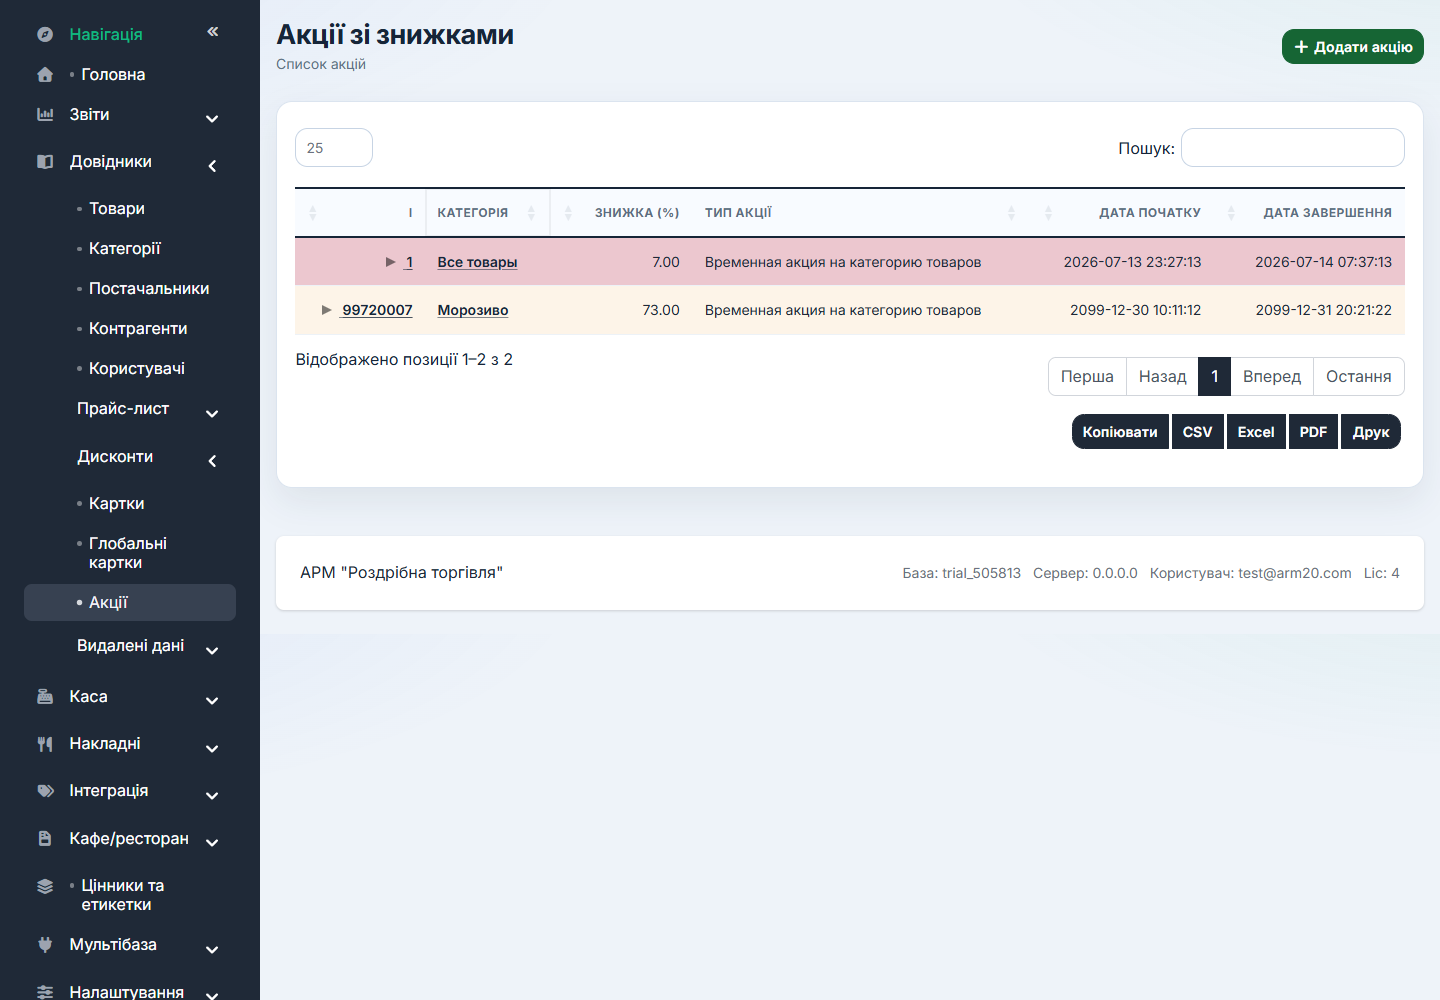This screenshot has width=1440, height=1000.
Task: Click the chart icon next to Звіти
Action: (x=45, y=114)
